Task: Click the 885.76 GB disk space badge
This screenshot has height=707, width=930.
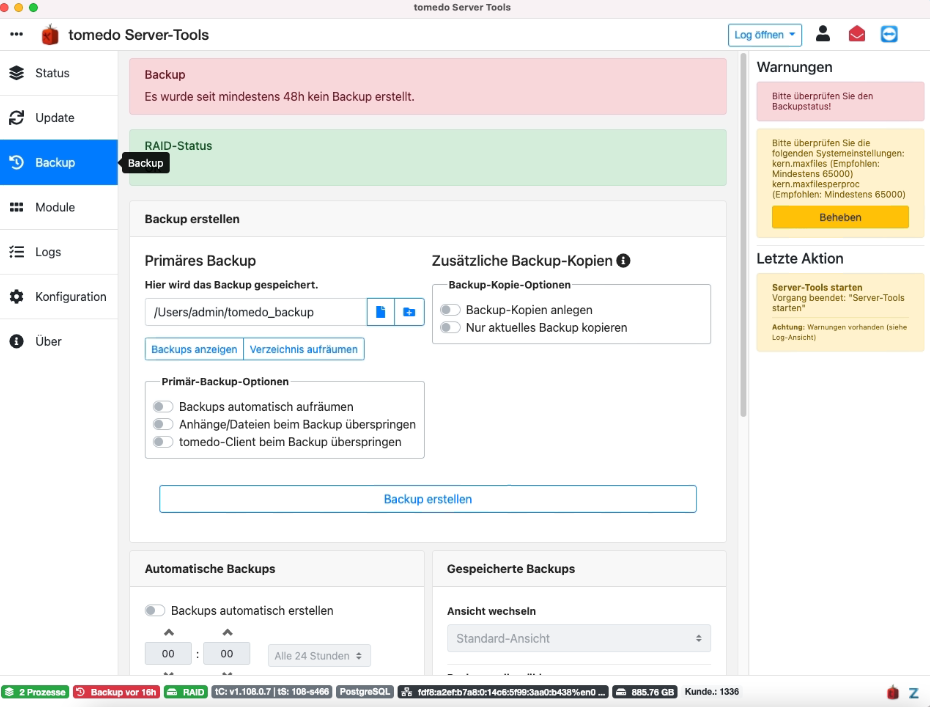Action: coord(645,692)
